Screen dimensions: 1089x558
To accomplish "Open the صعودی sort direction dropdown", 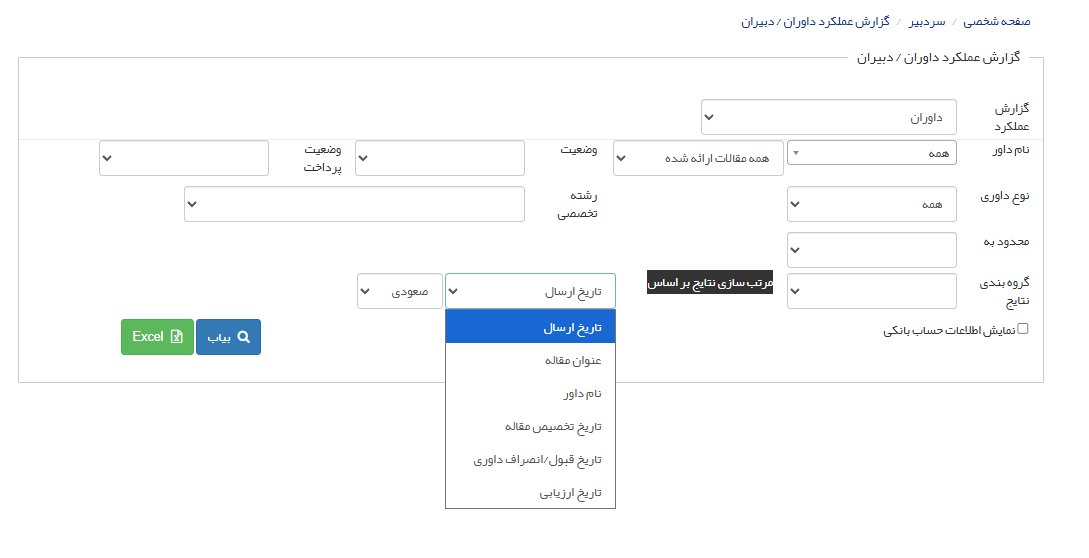I will coord(399,292).
